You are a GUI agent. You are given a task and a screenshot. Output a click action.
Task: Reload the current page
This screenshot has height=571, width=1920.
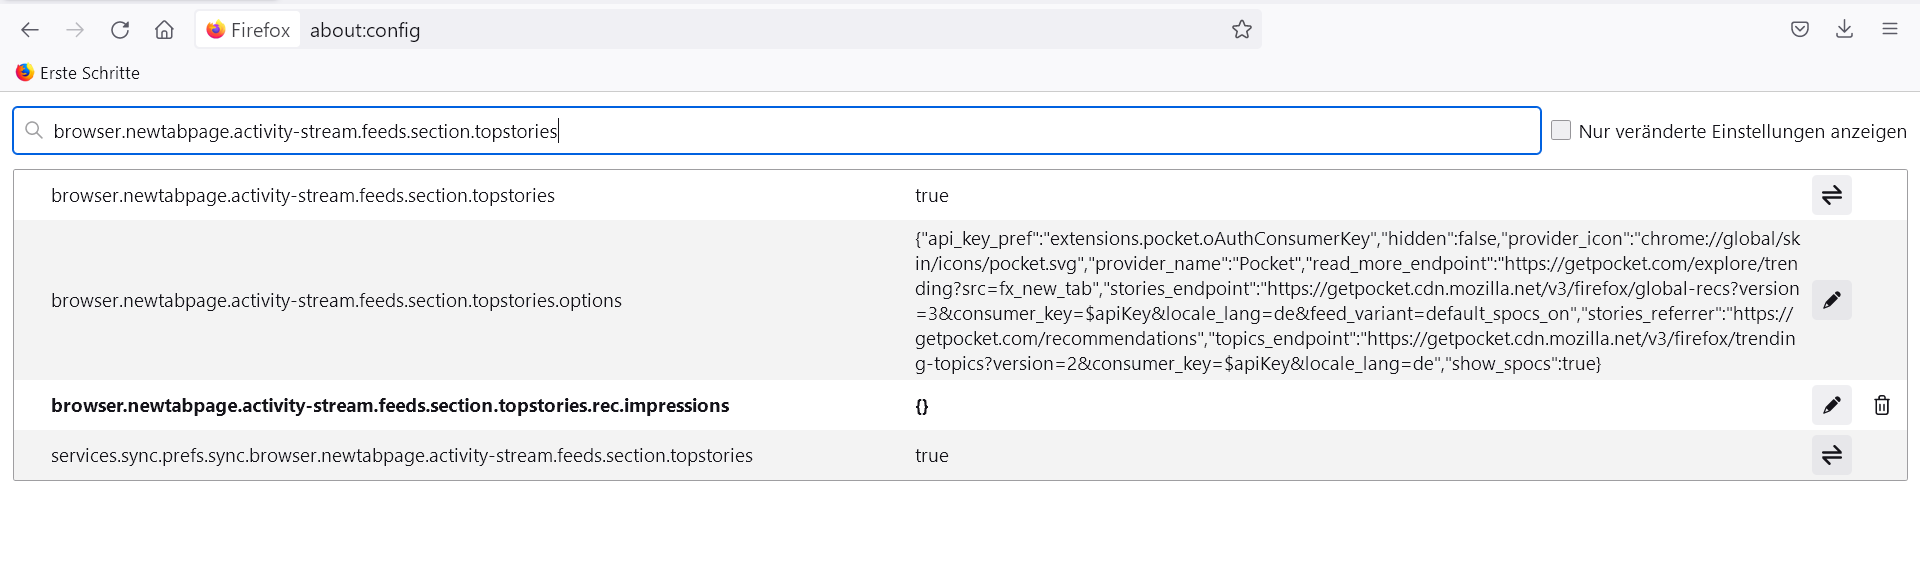pyautogui.click(x=120, y=30)
